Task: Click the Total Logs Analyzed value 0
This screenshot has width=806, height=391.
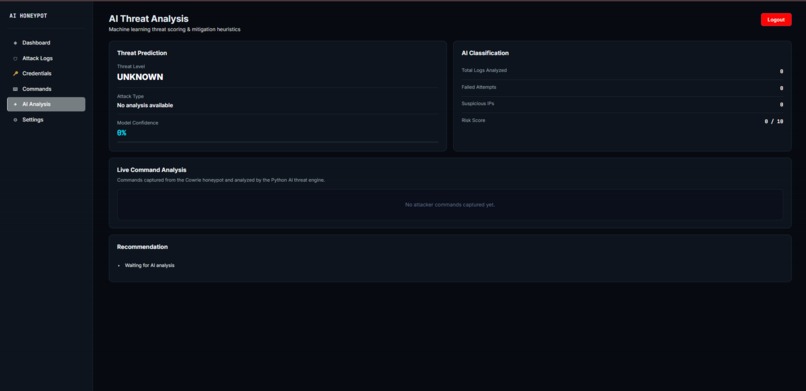Action: click(x=781, y=71)
